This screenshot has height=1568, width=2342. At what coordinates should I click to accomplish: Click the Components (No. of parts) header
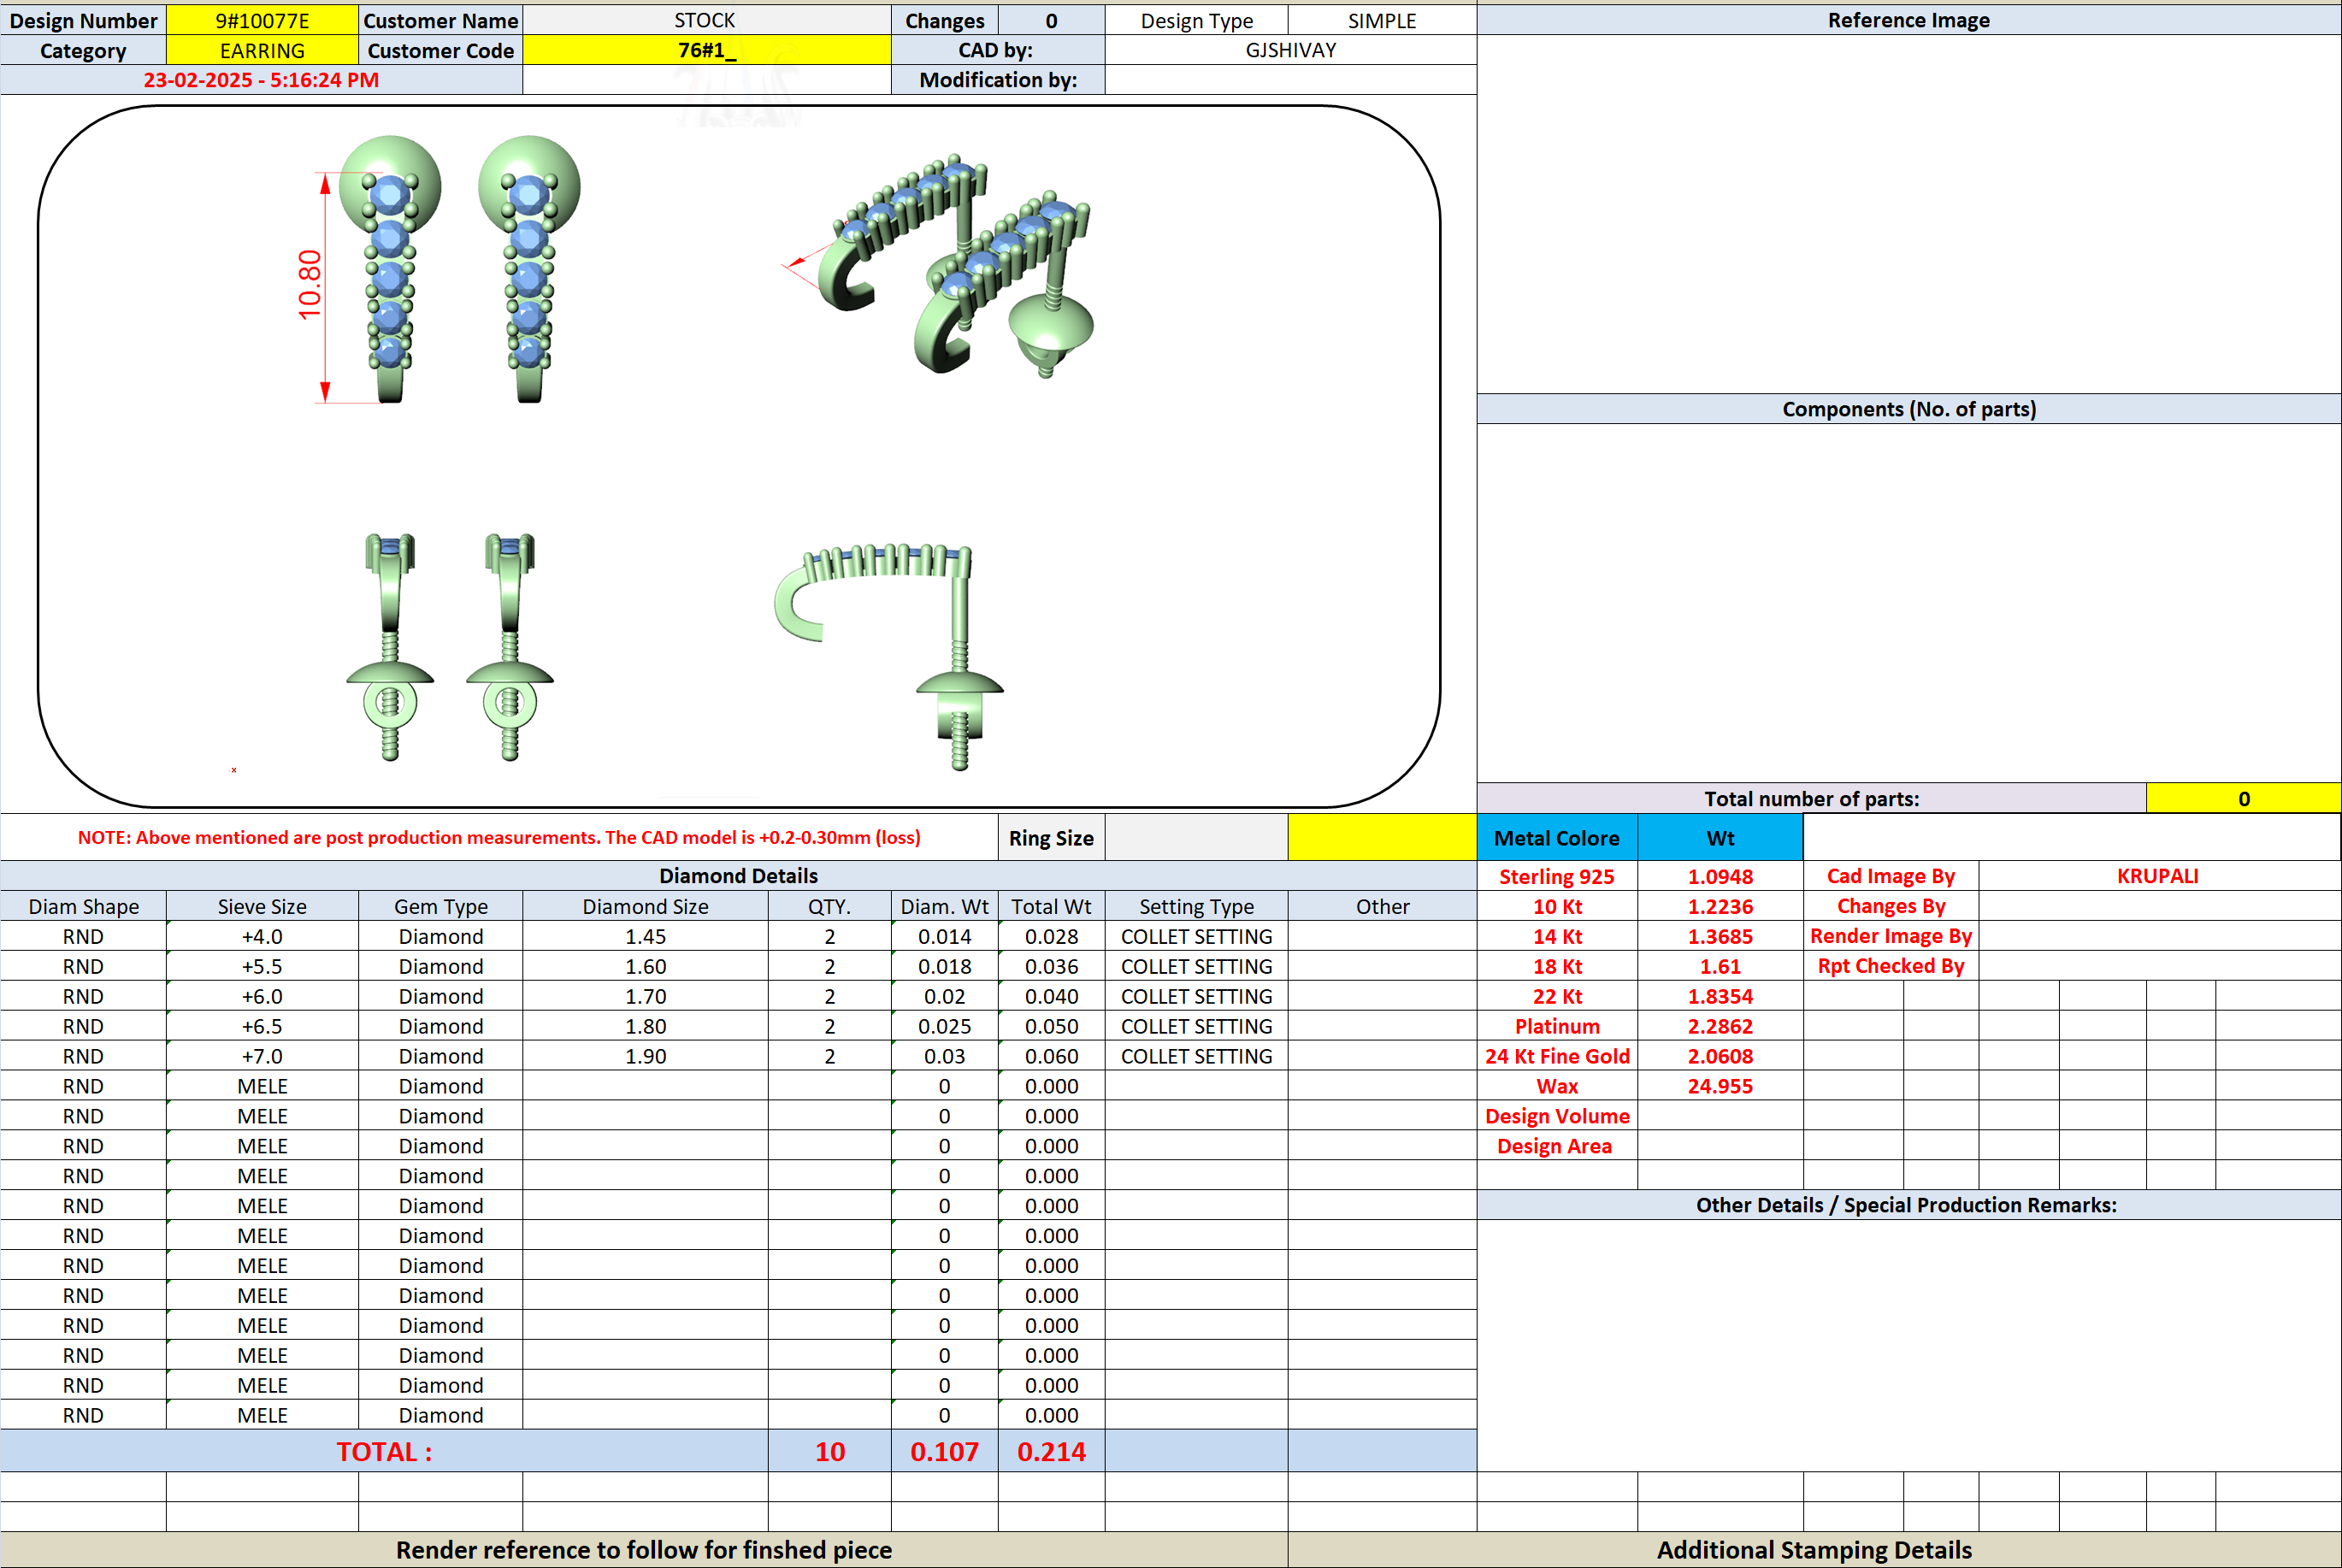coord(1908,409)
